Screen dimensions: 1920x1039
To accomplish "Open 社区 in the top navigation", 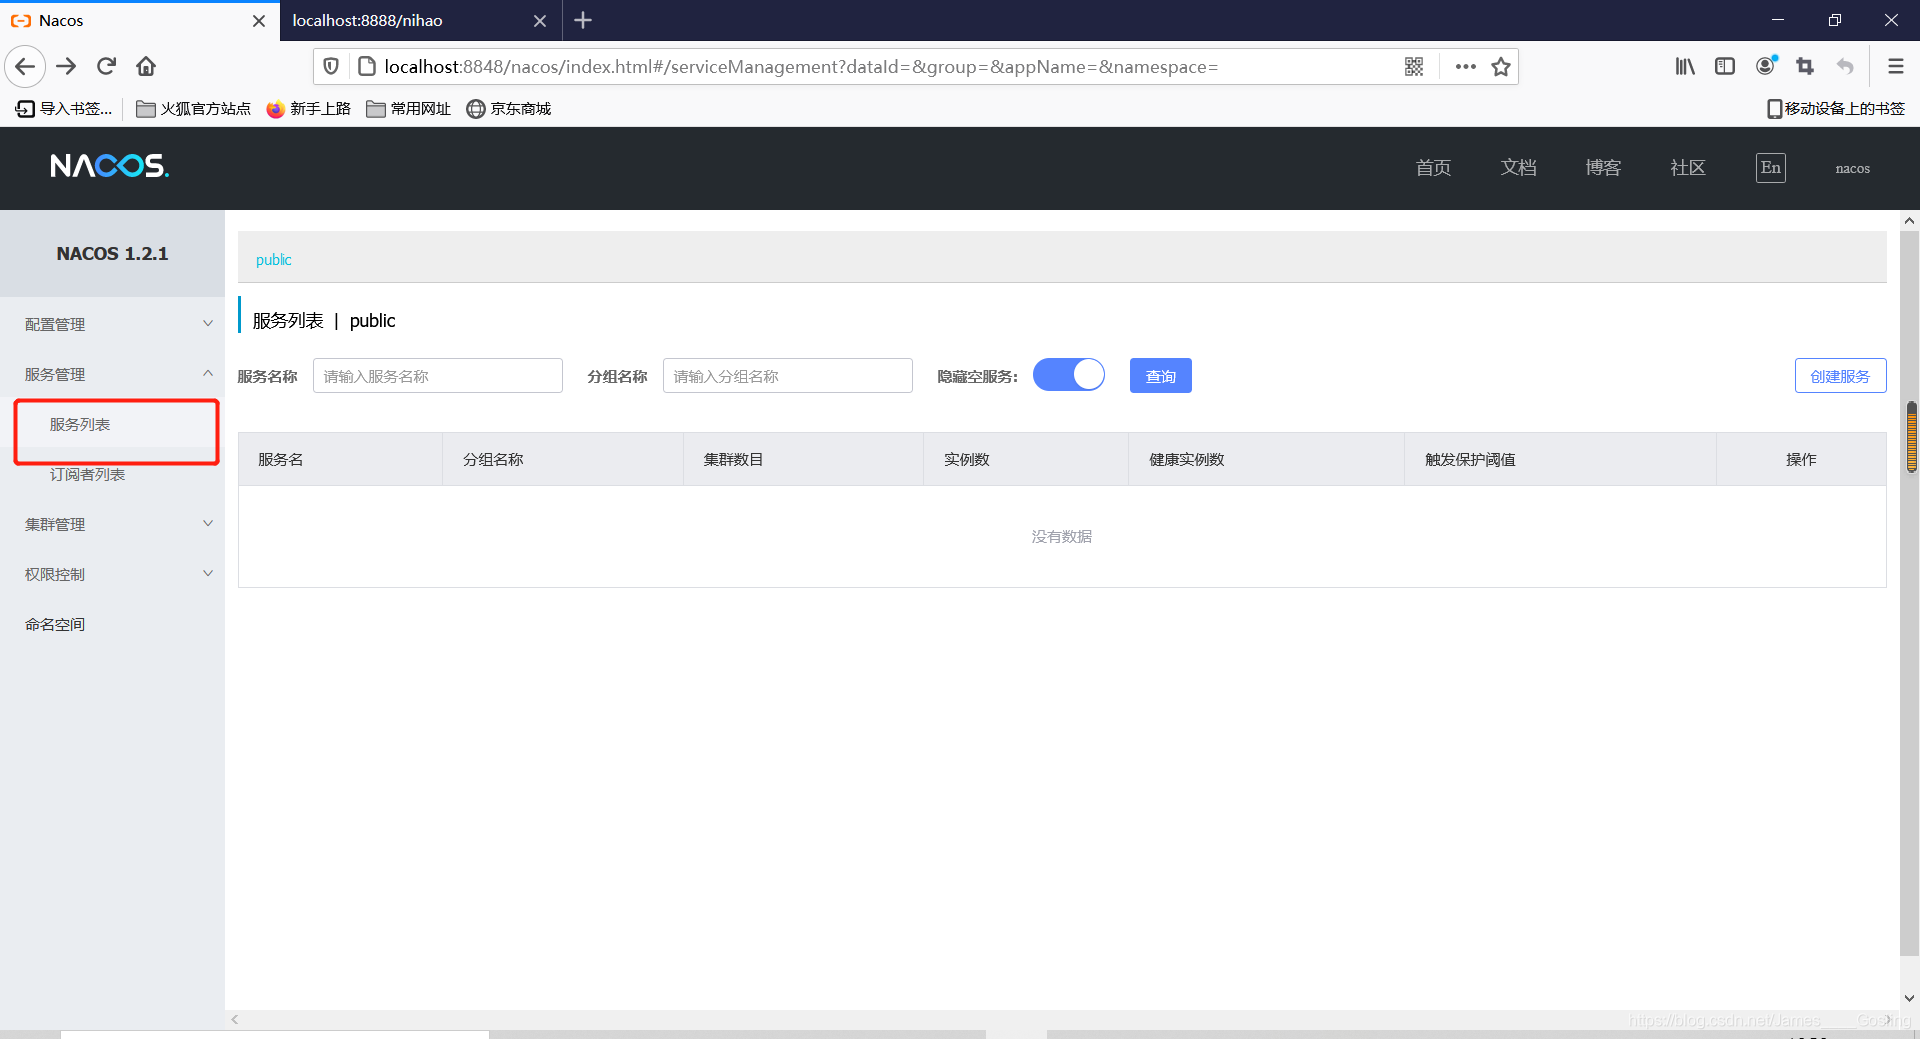I will tap(1688, 168).
